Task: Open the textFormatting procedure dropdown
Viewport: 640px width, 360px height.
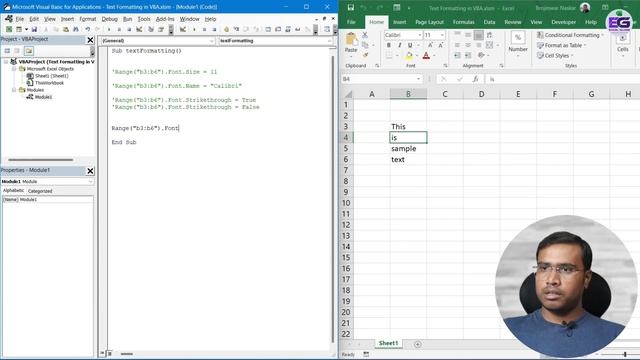Action: 329,41
